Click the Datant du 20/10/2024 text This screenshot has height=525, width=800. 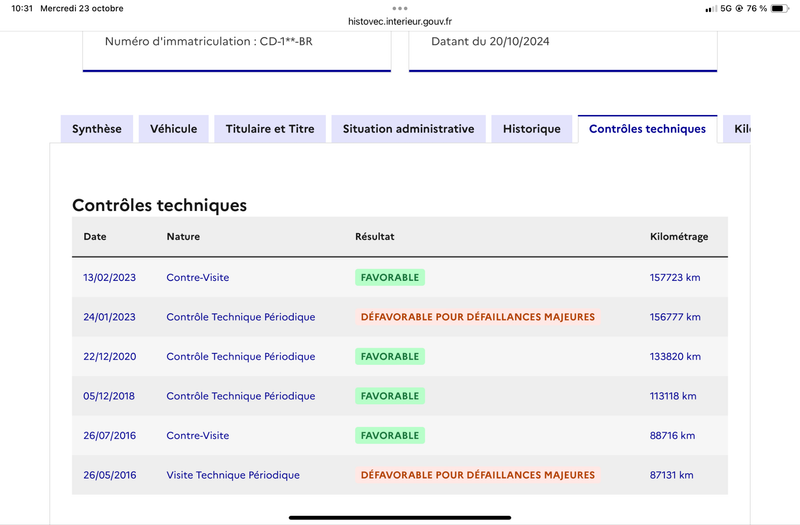click(x=490, y=41)
